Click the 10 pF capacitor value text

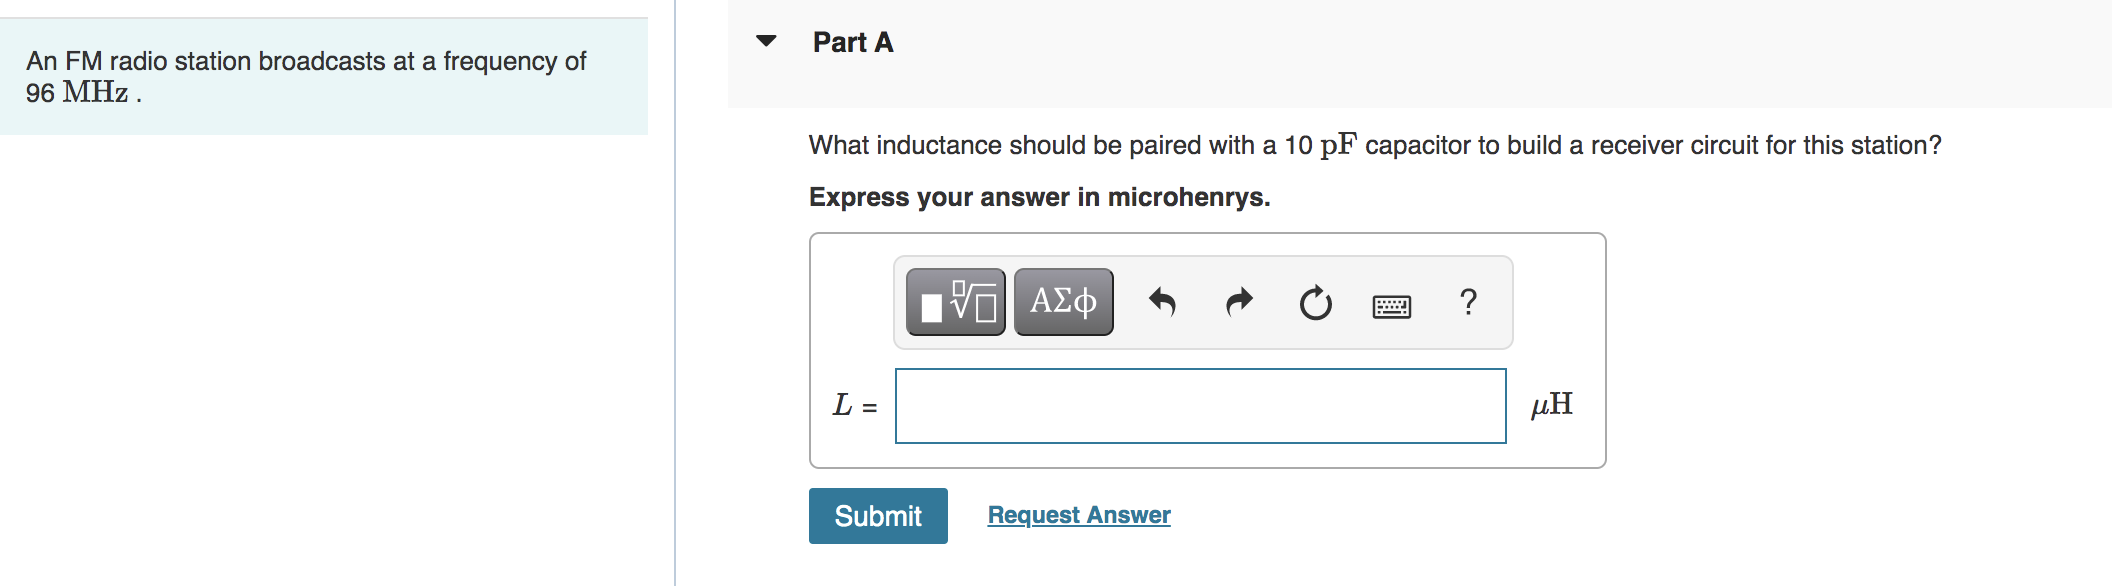tap(1321, 145)
